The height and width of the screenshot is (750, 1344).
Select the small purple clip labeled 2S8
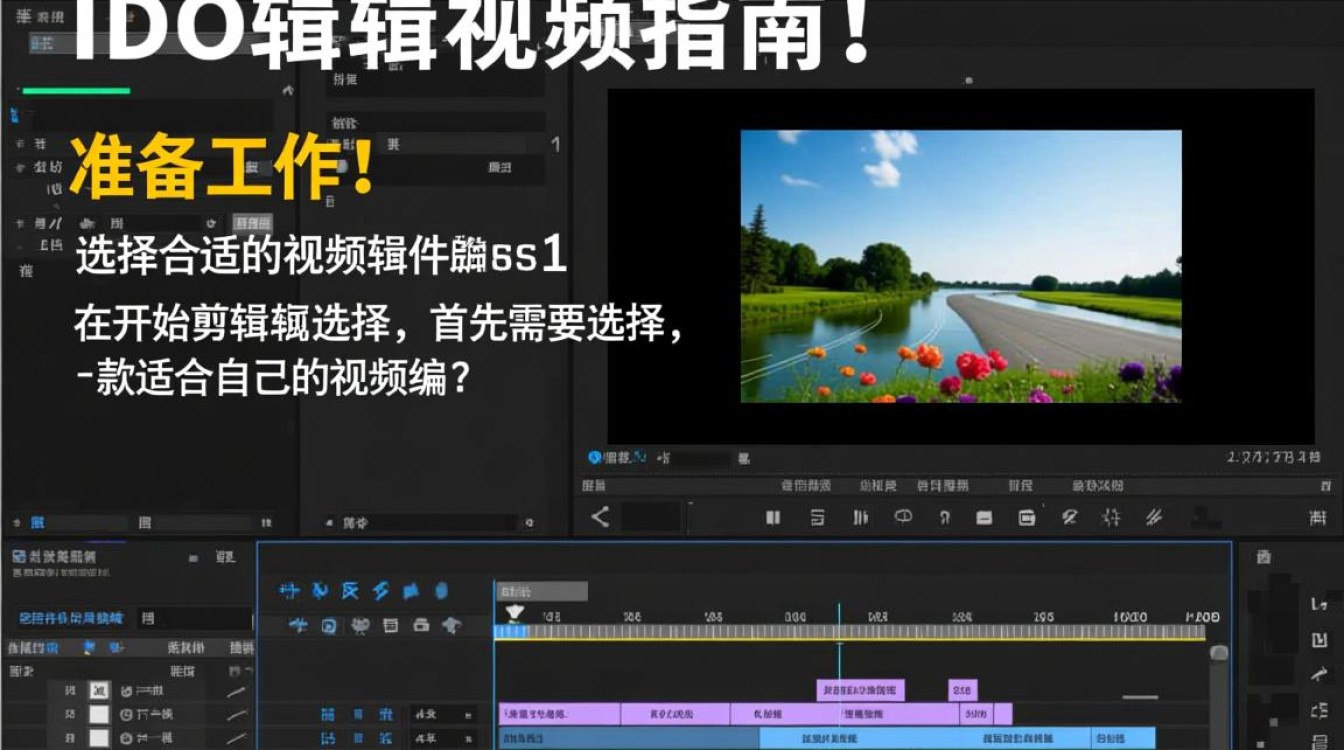pos(963,690)
